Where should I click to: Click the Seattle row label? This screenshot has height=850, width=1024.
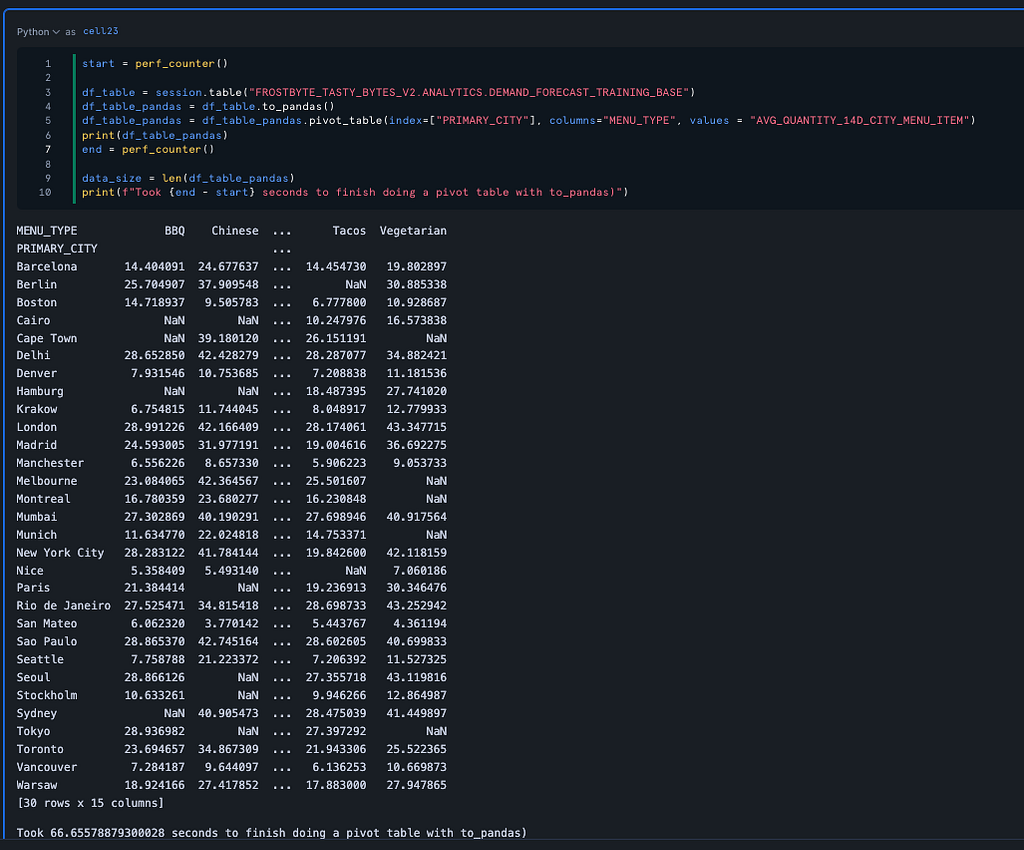point(40,659)
